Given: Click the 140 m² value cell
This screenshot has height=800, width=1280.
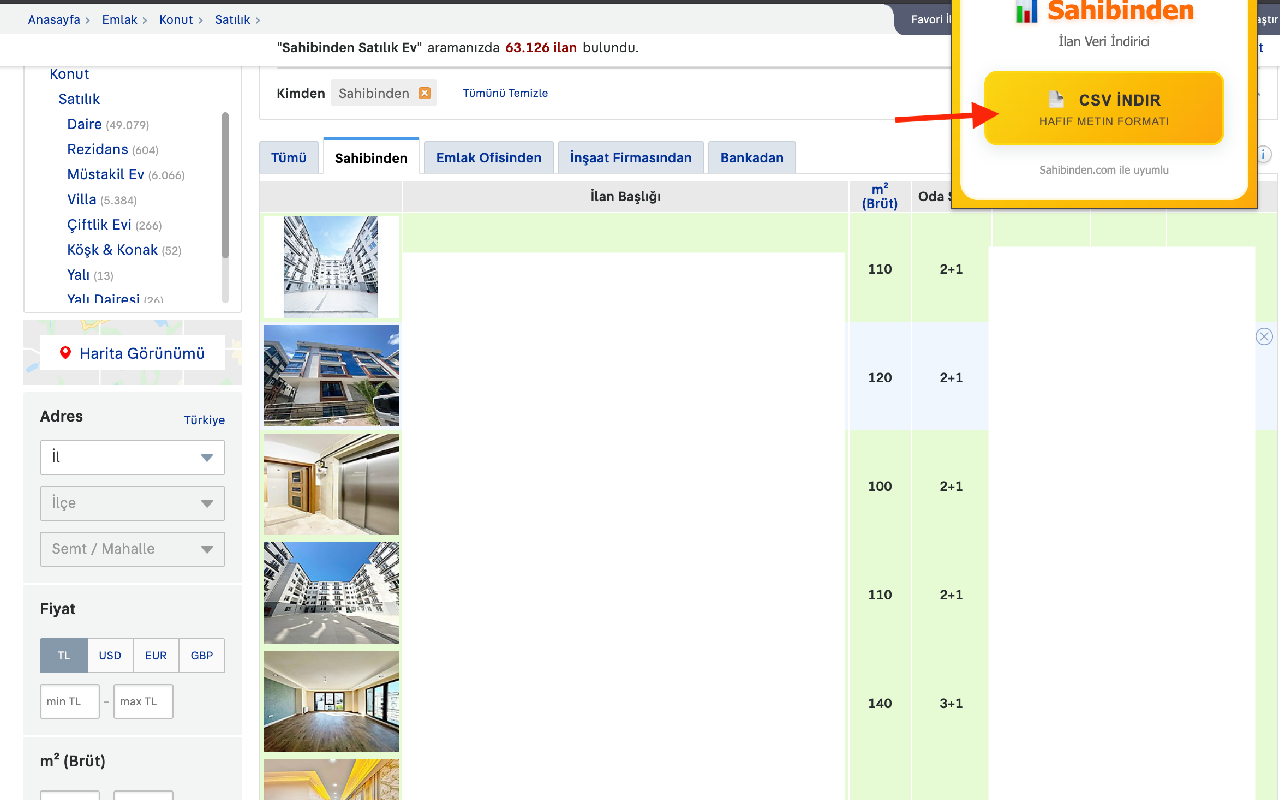Looking at the screenshot, I should pyautogui.click(x=880, y=703).
